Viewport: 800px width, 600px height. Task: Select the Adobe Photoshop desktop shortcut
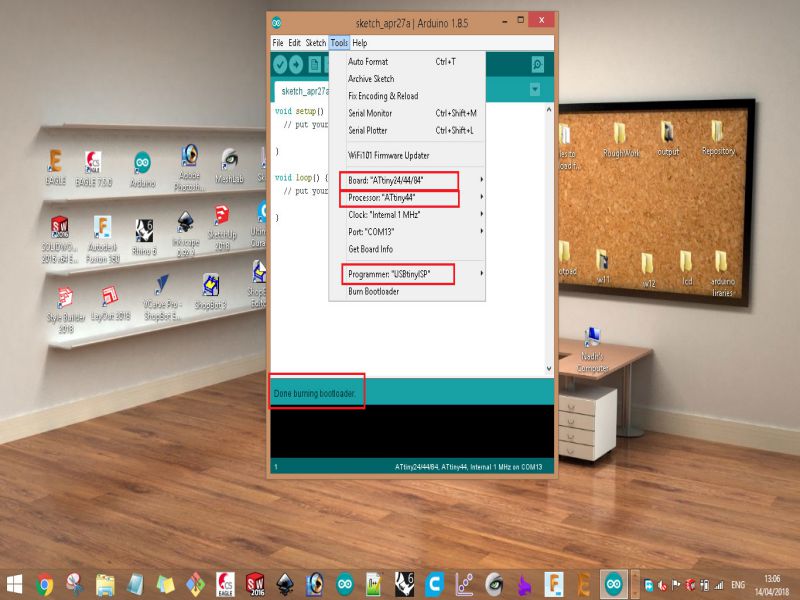point(189,168)
